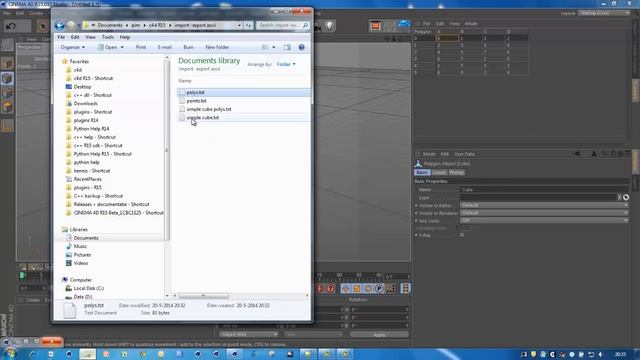Click the New folder button
The width and height of the screenshot is (640, 360).
(217, 47)
